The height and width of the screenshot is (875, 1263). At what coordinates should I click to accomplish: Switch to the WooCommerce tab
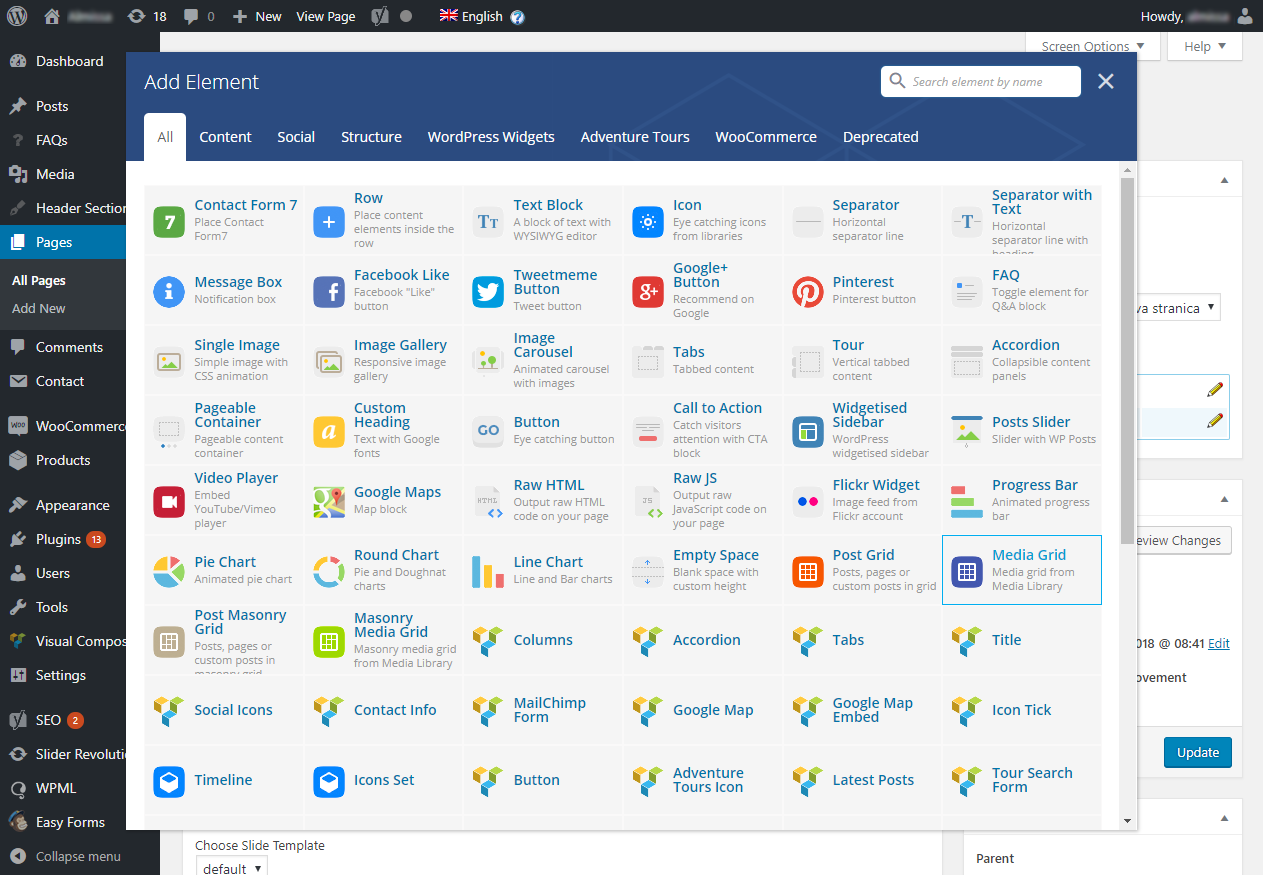coord(766,137)
